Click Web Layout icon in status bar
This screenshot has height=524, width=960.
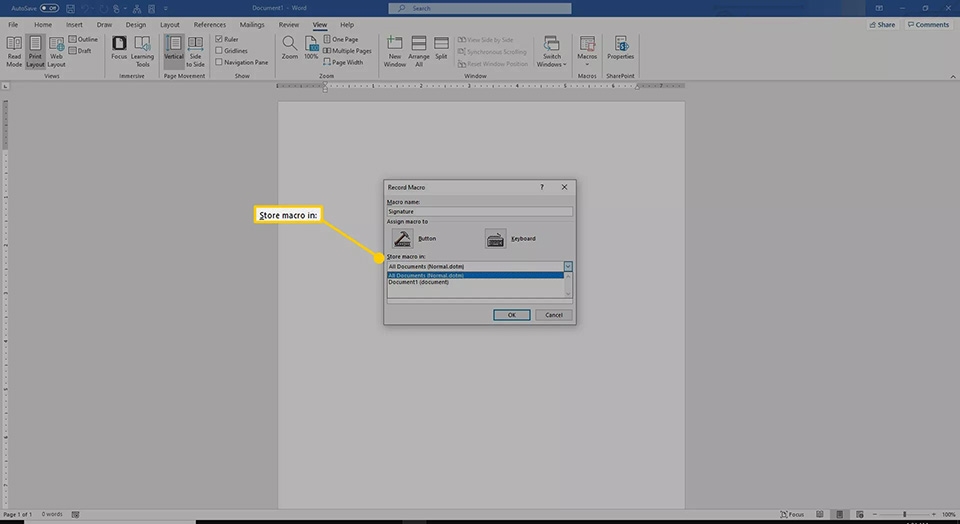coord(860,514)
